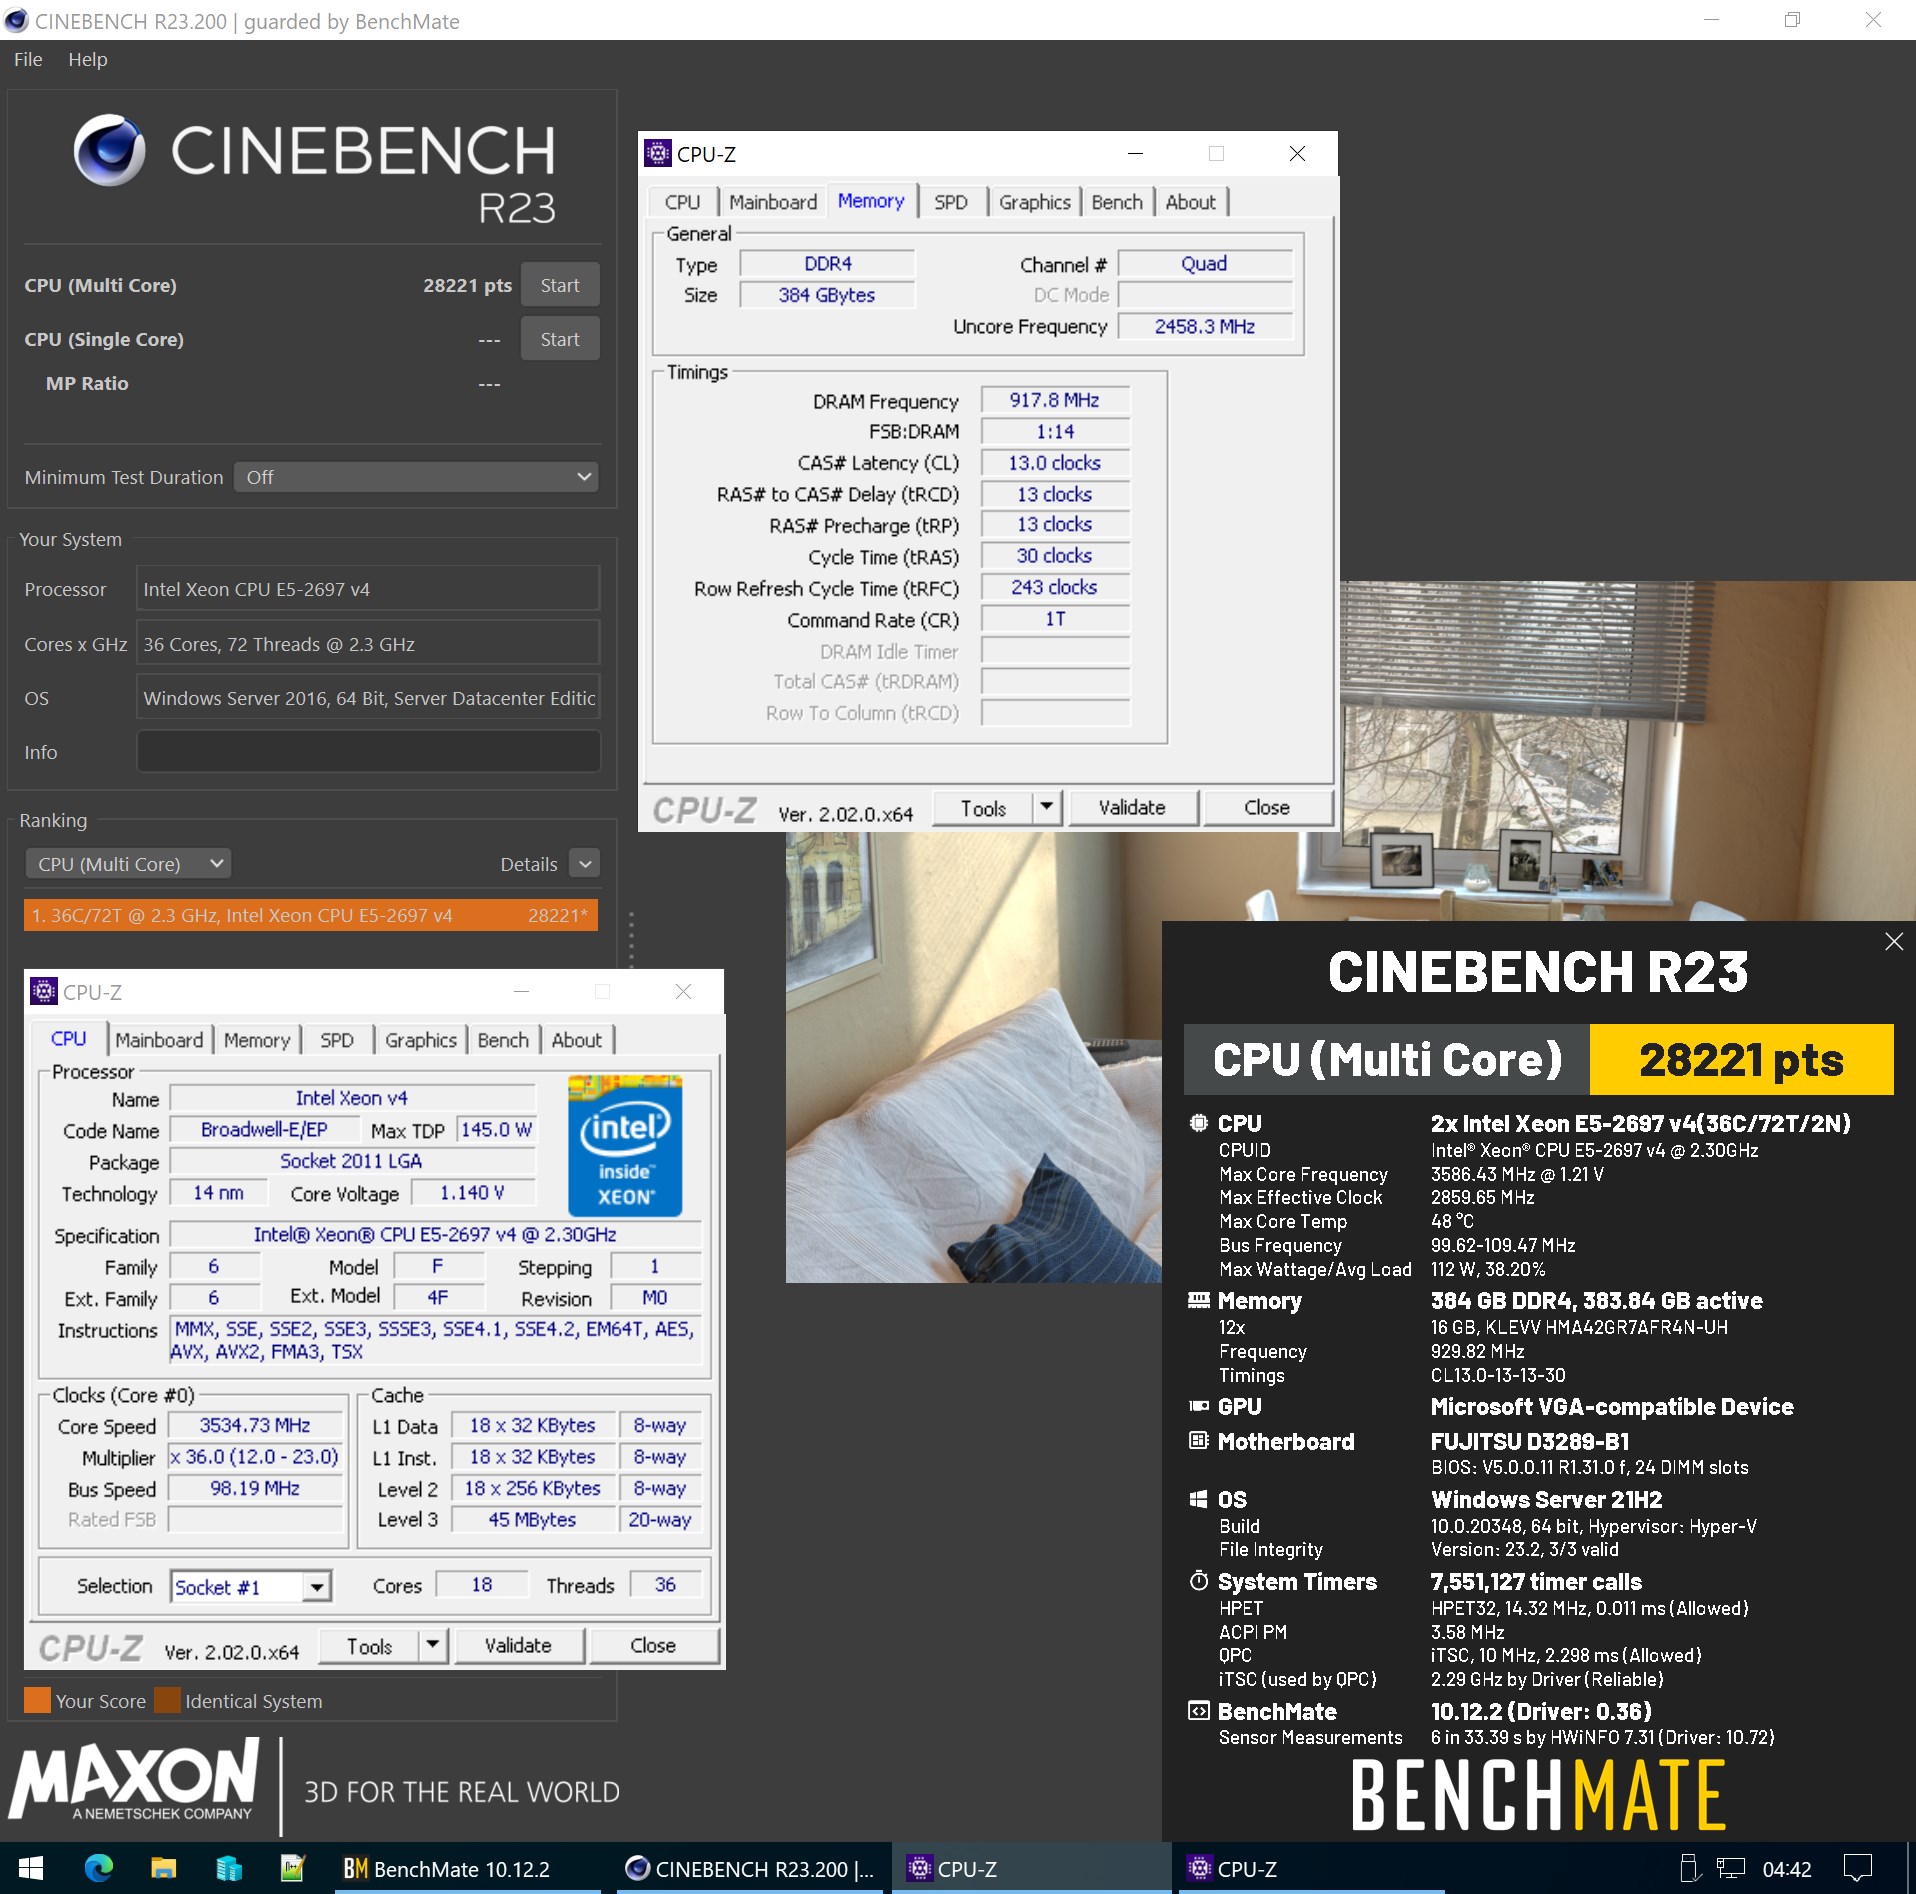Open File Explorer from the taskbar
This screenshot has height=1894, width=1916.
(x=163, y=1868)
